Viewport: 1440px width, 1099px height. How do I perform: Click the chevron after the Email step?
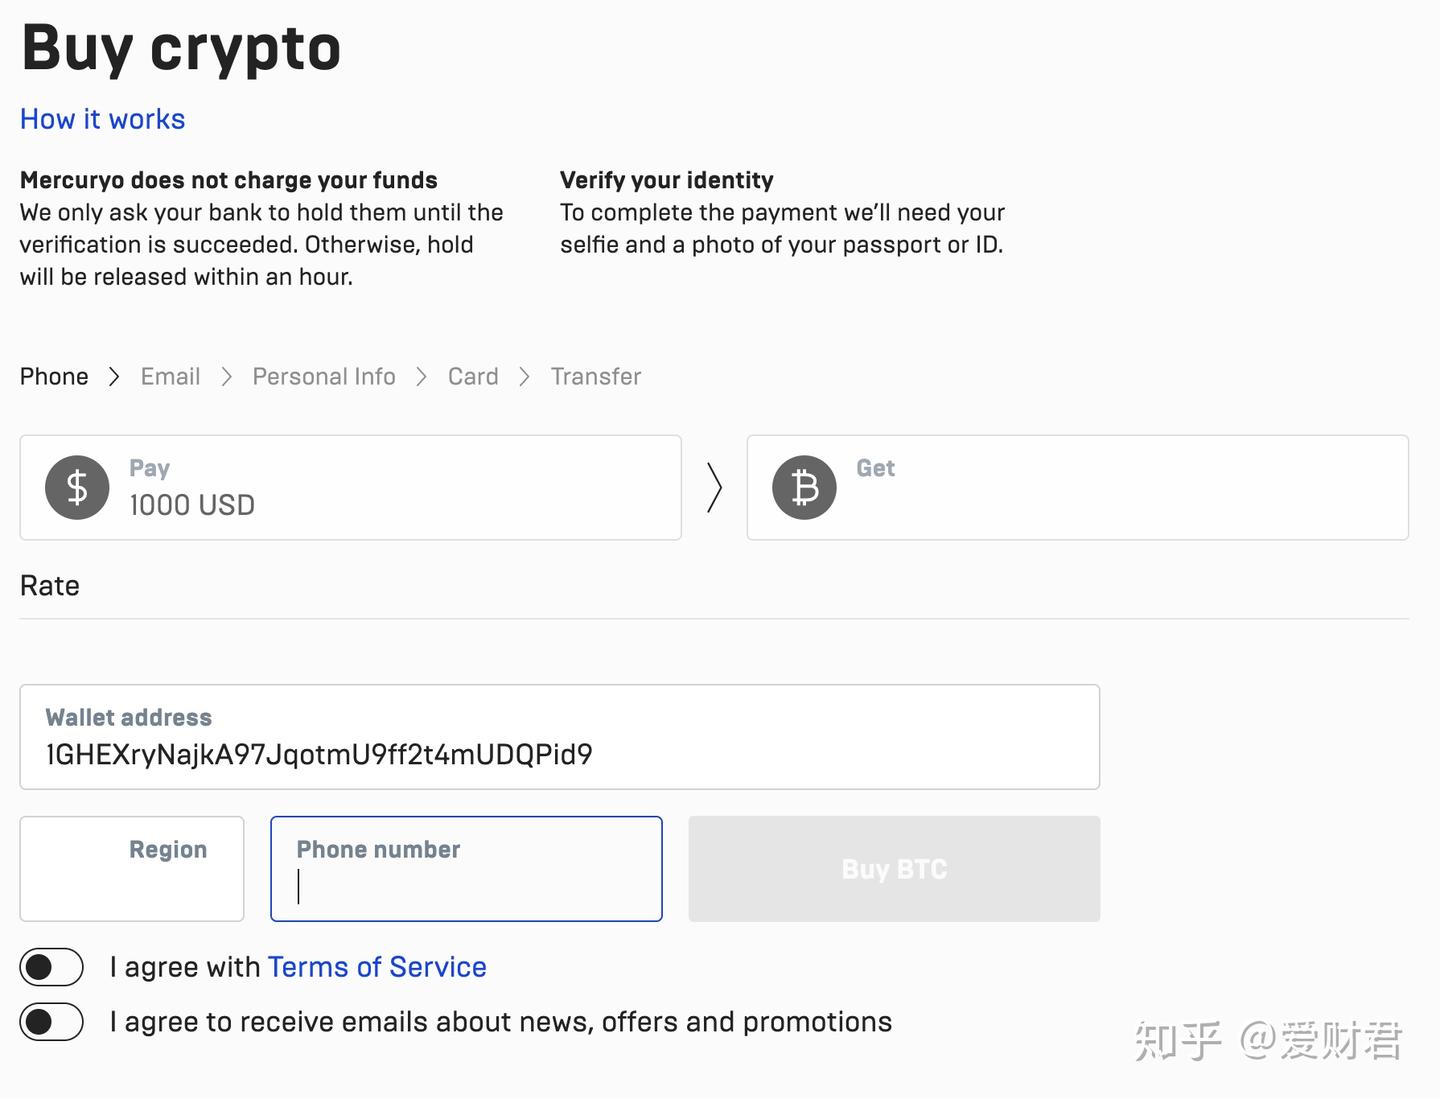tap(227, 377)
